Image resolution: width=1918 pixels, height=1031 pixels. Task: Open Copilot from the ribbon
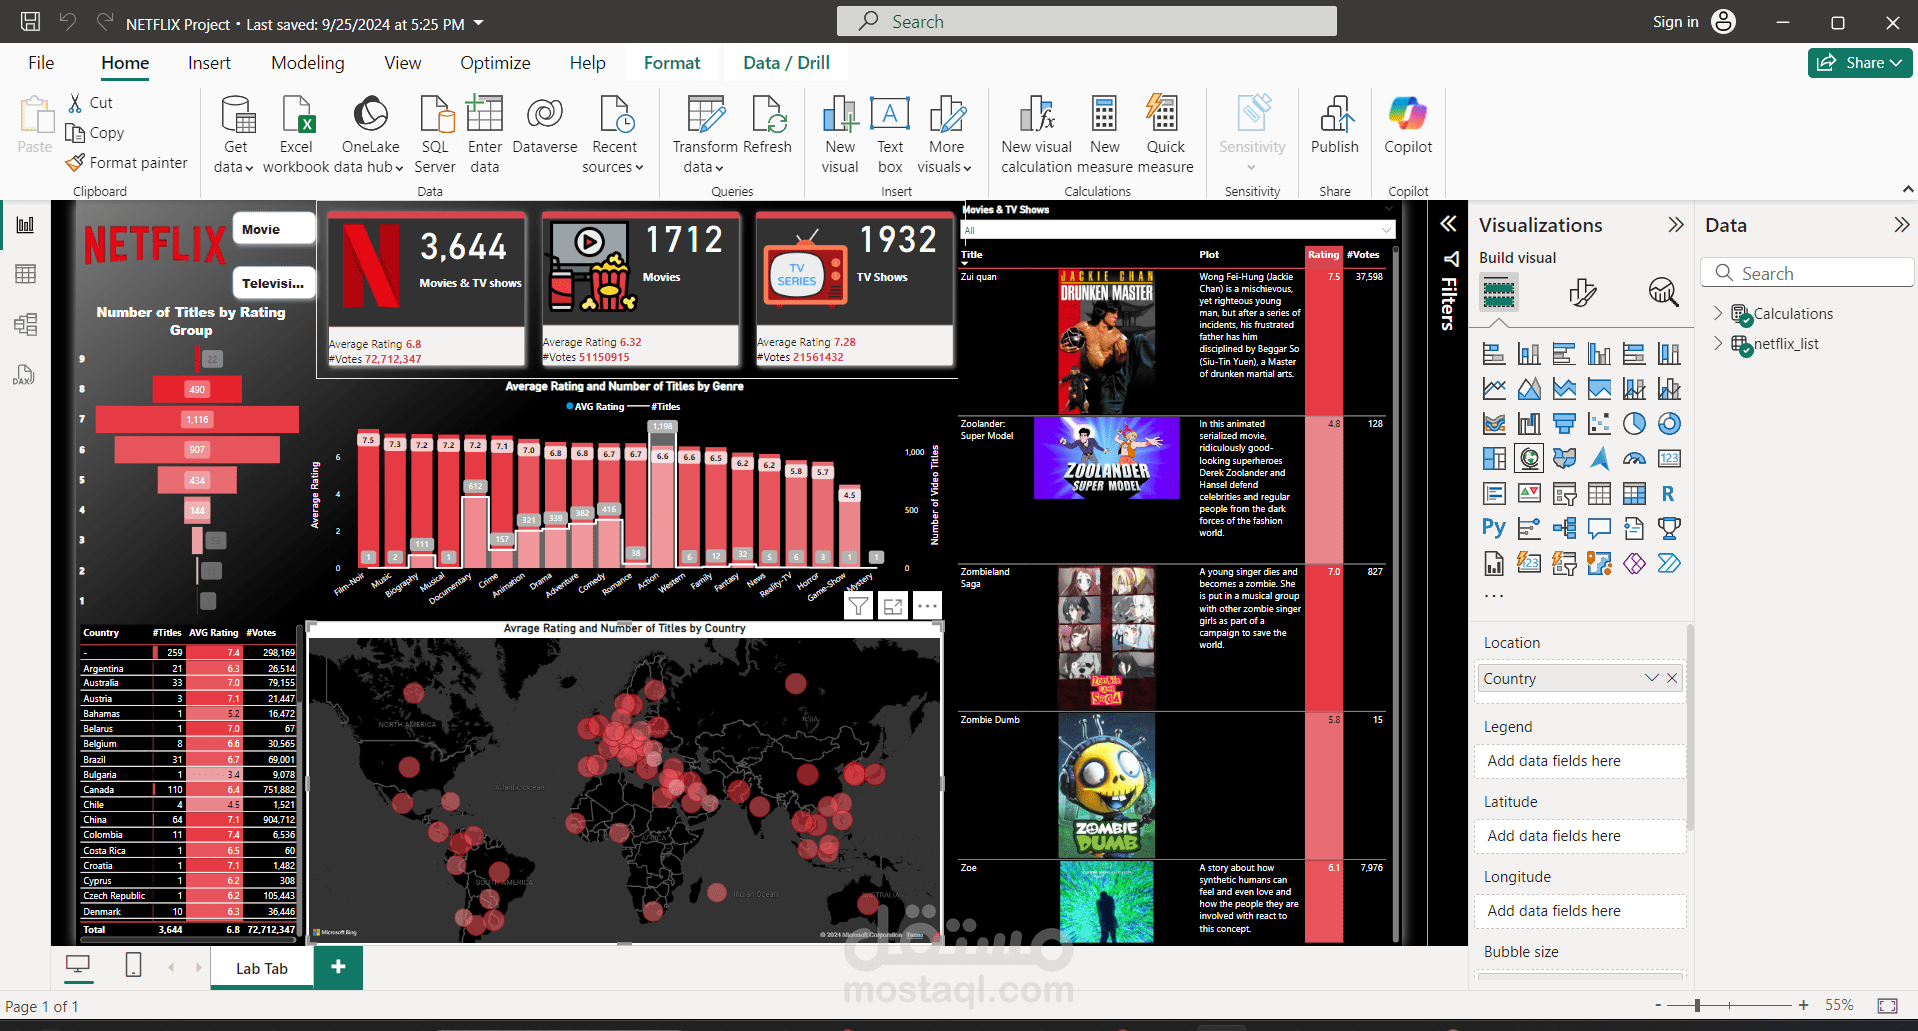[x=1408, y=126]
